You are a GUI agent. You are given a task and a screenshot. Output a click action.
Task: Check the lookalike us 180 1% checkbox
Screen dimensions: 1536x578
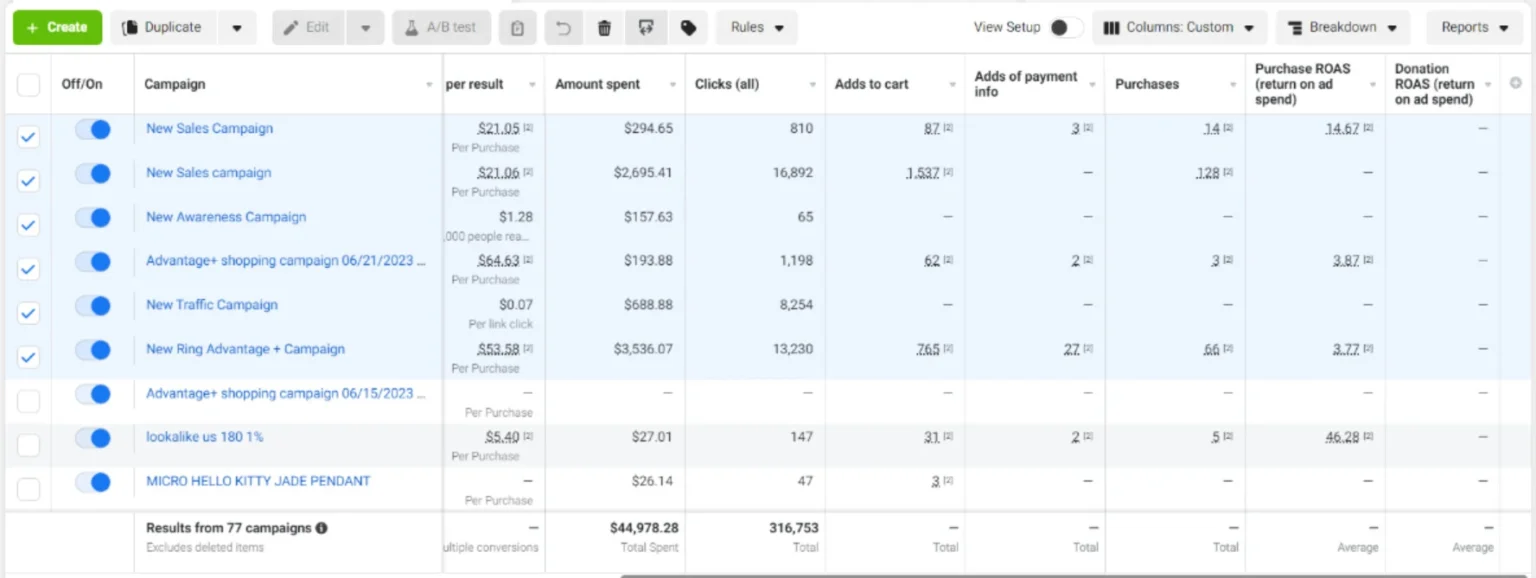(29, 445)
